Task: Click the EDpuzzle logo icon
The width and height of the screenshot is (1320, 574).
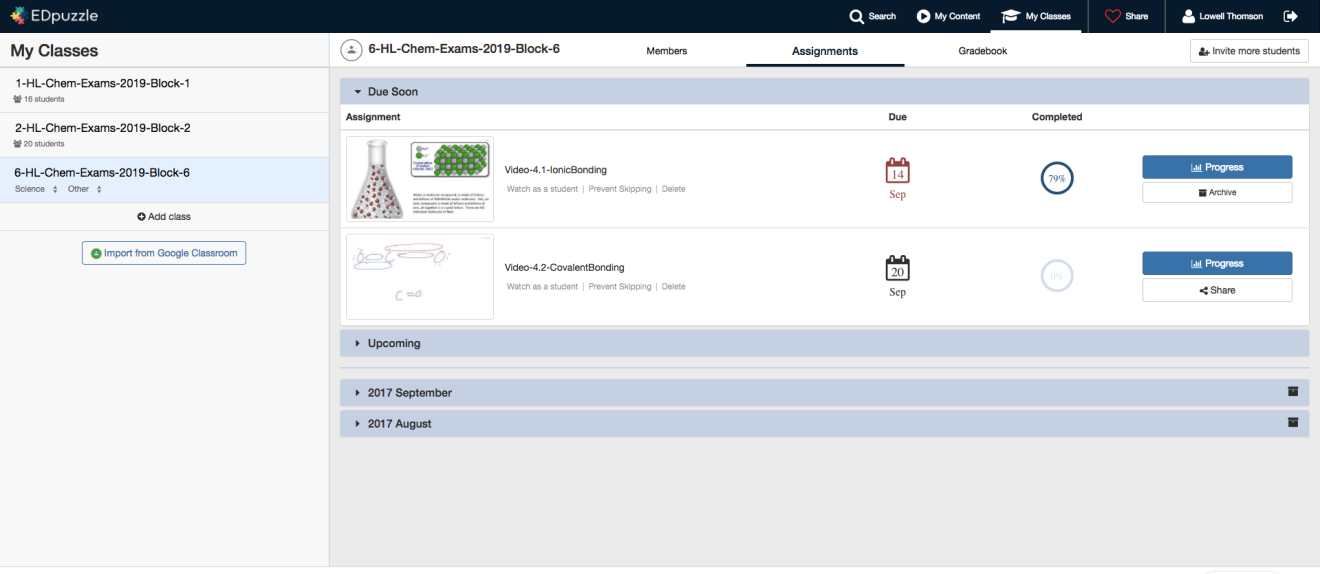Action: (18, 16)
